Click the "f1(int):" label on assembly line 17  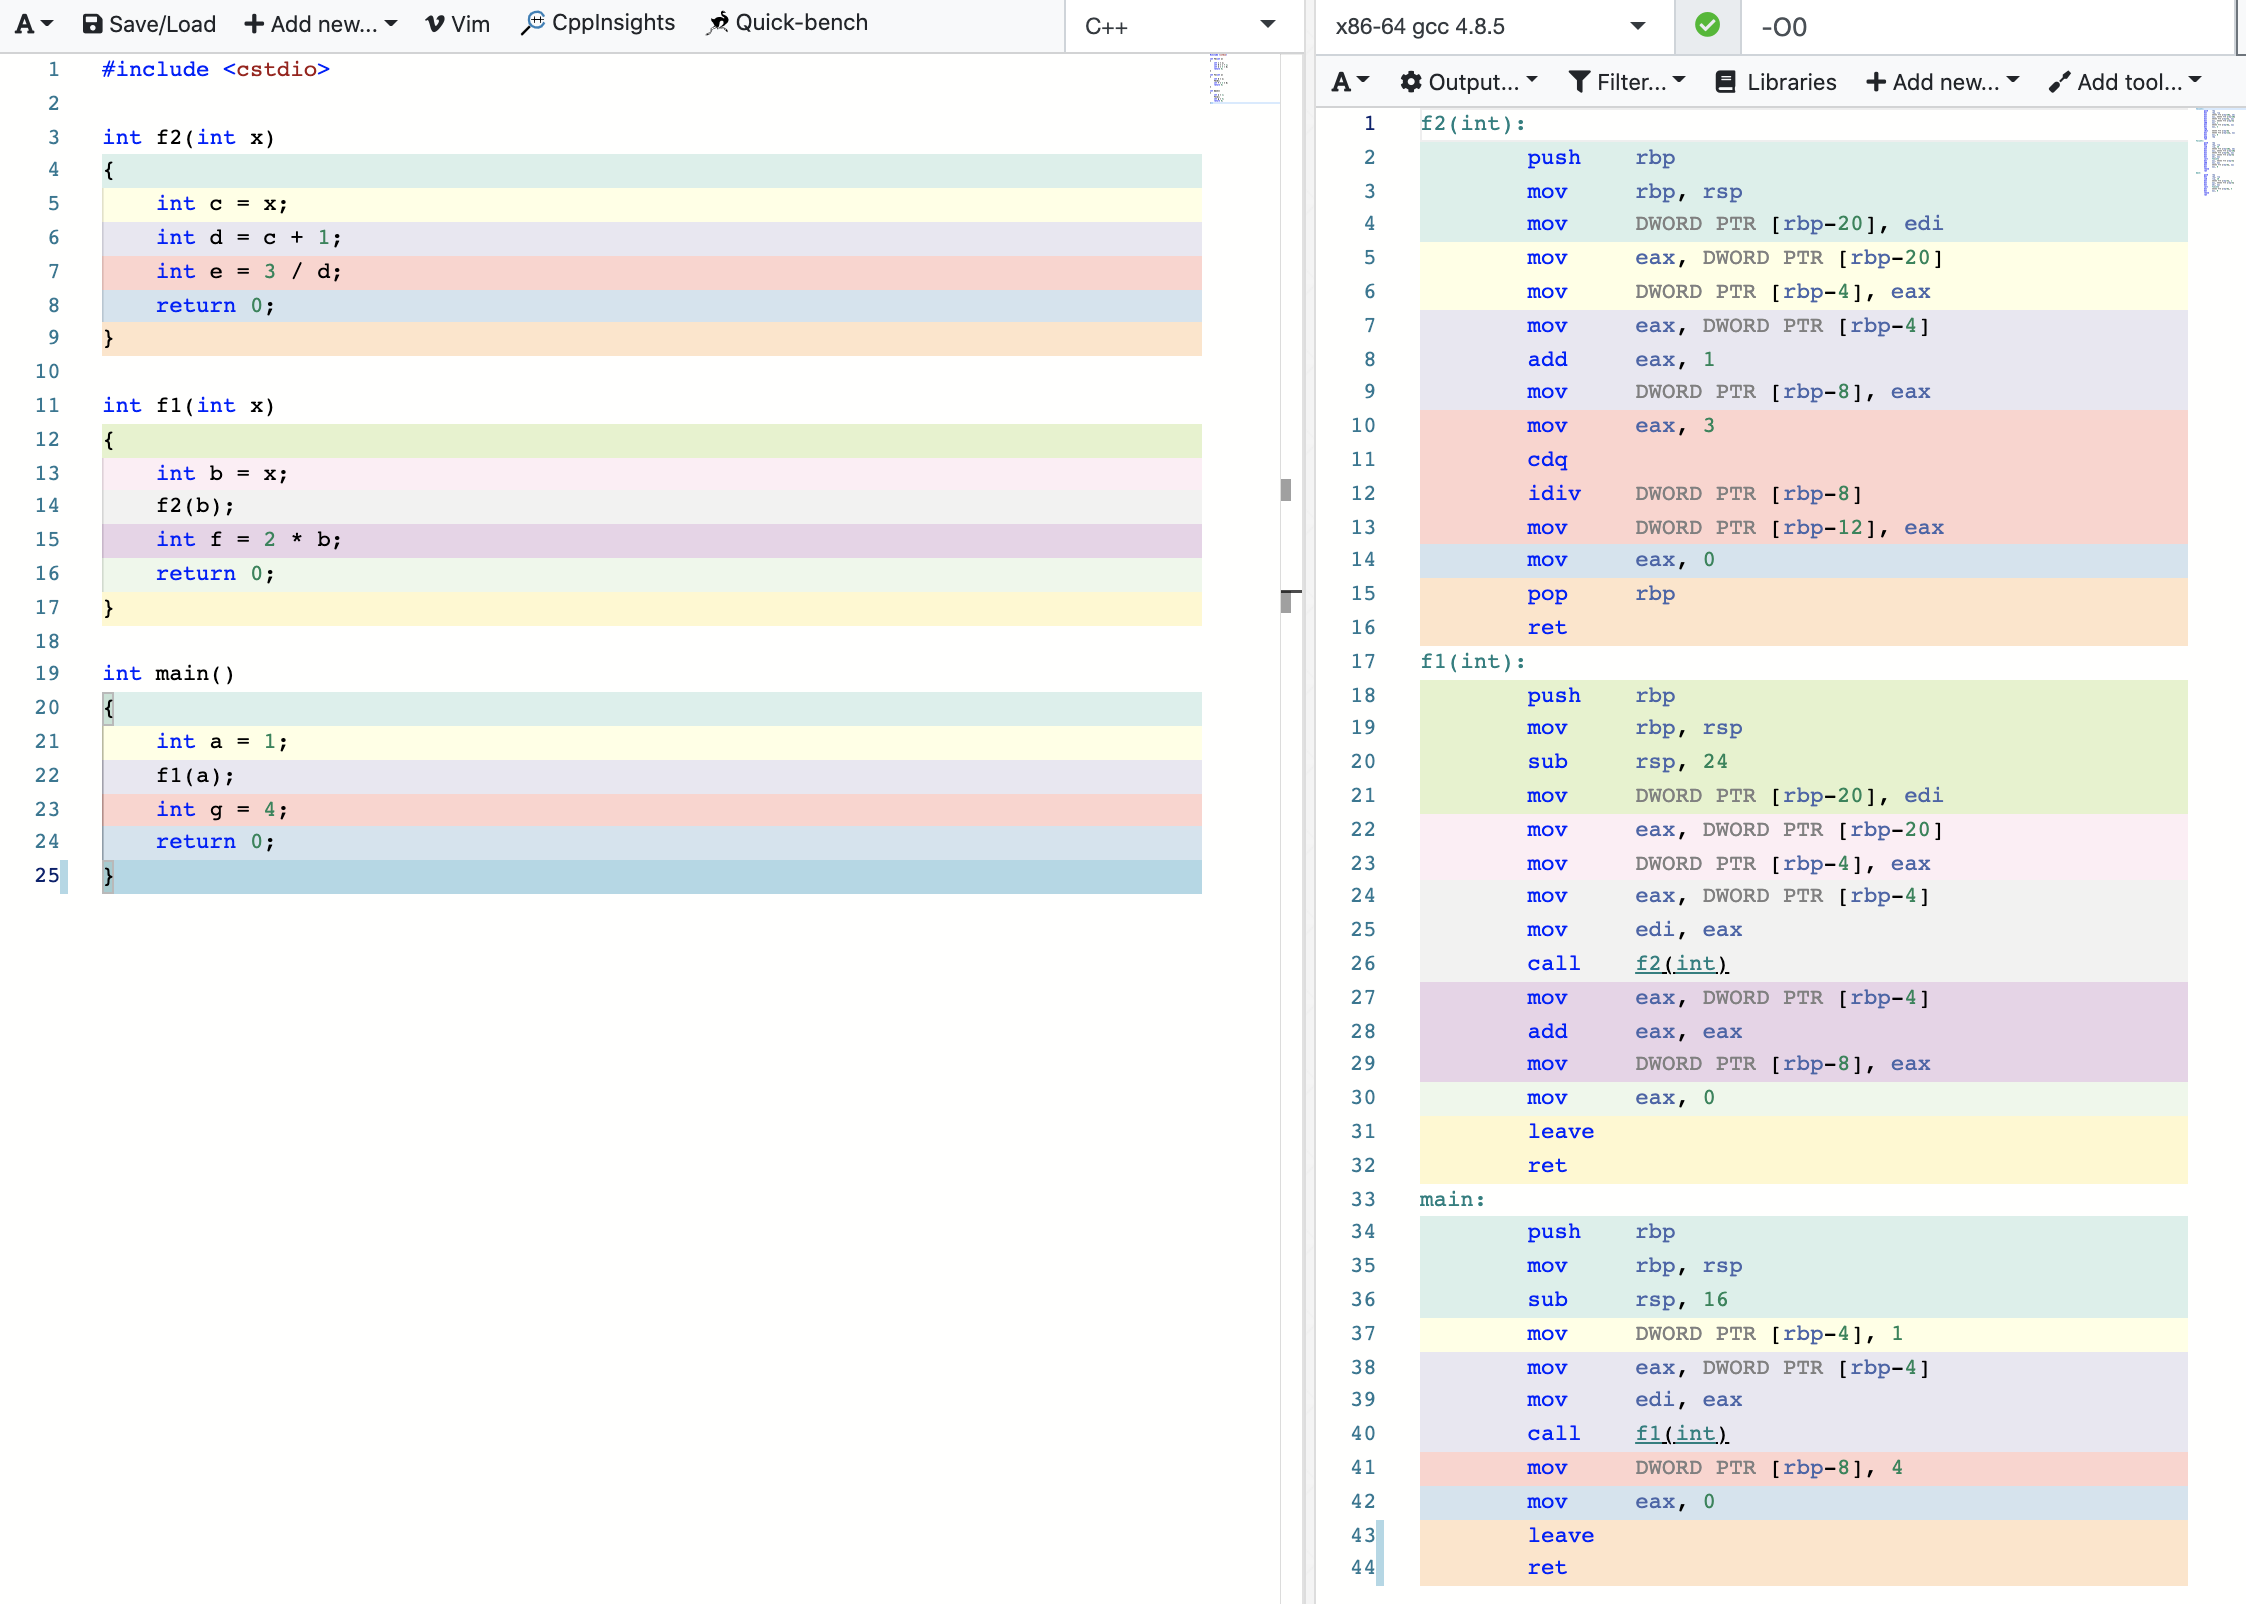click(1473, 661)
